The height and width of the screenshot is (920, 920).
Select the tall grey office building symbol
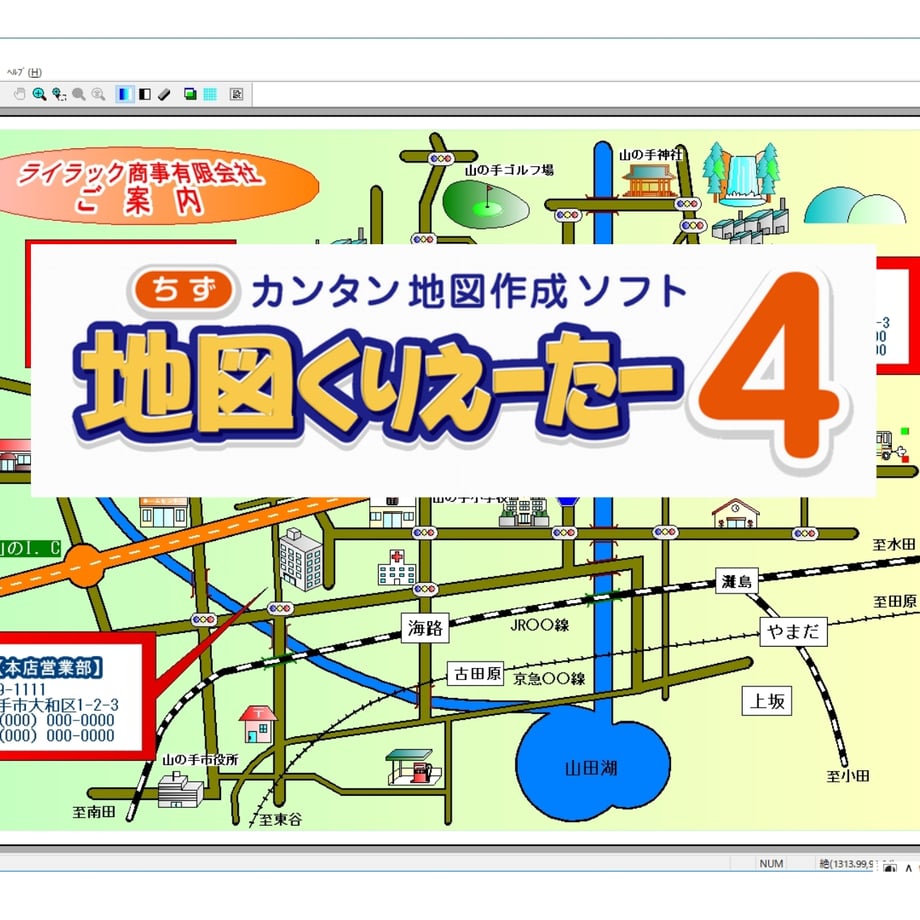(301, 560)
